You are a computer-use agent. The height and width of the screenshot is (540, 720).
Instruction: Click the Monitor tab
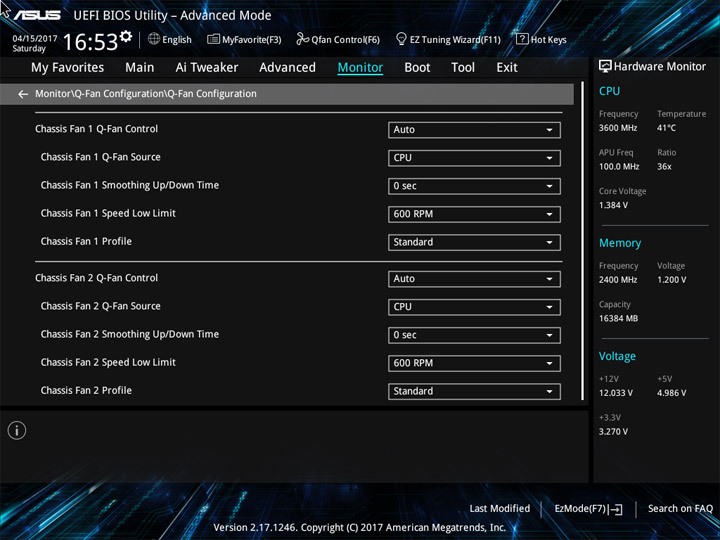pyautogui.click(x=360, y=68)
